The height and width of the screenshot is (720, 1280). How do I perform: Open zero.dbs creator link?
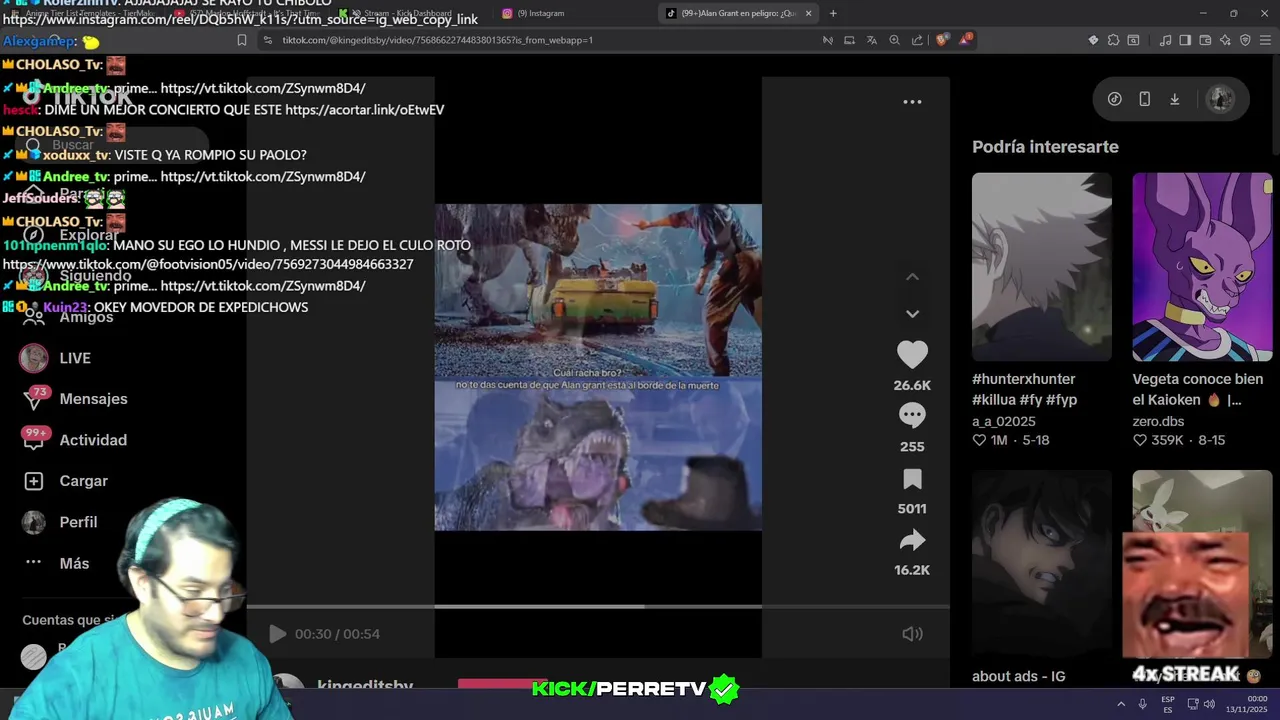1158,422
